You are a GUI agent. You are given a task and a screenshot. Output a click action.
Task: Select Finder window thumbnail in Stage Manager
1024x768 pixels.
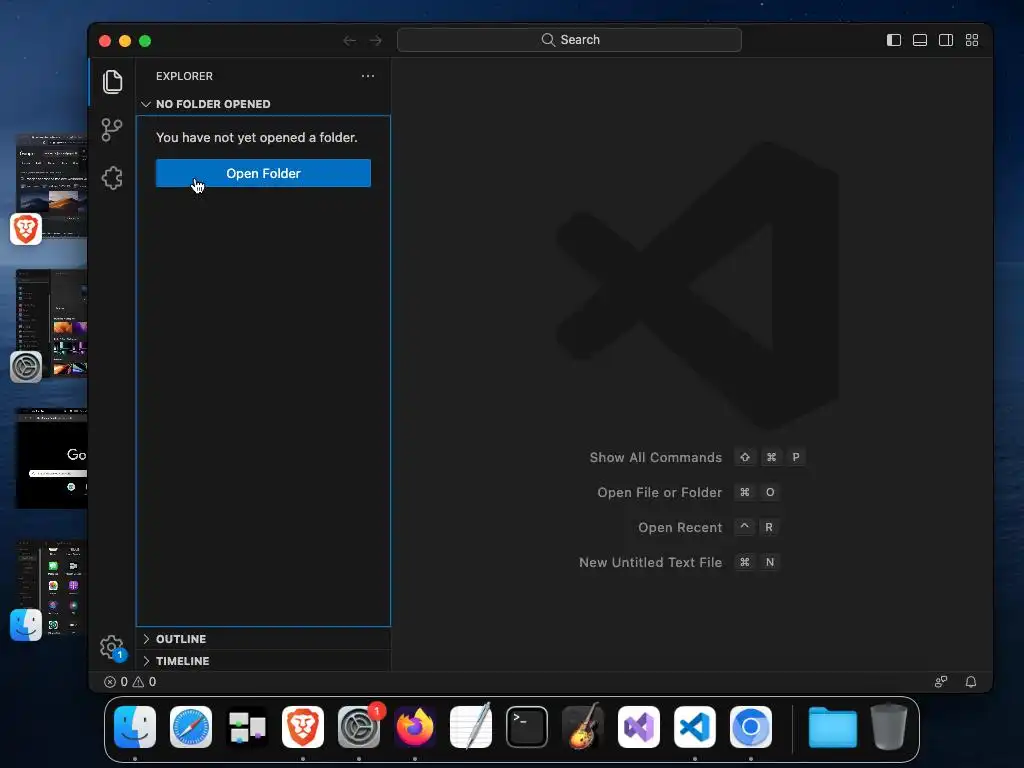[x=51, y=588]
